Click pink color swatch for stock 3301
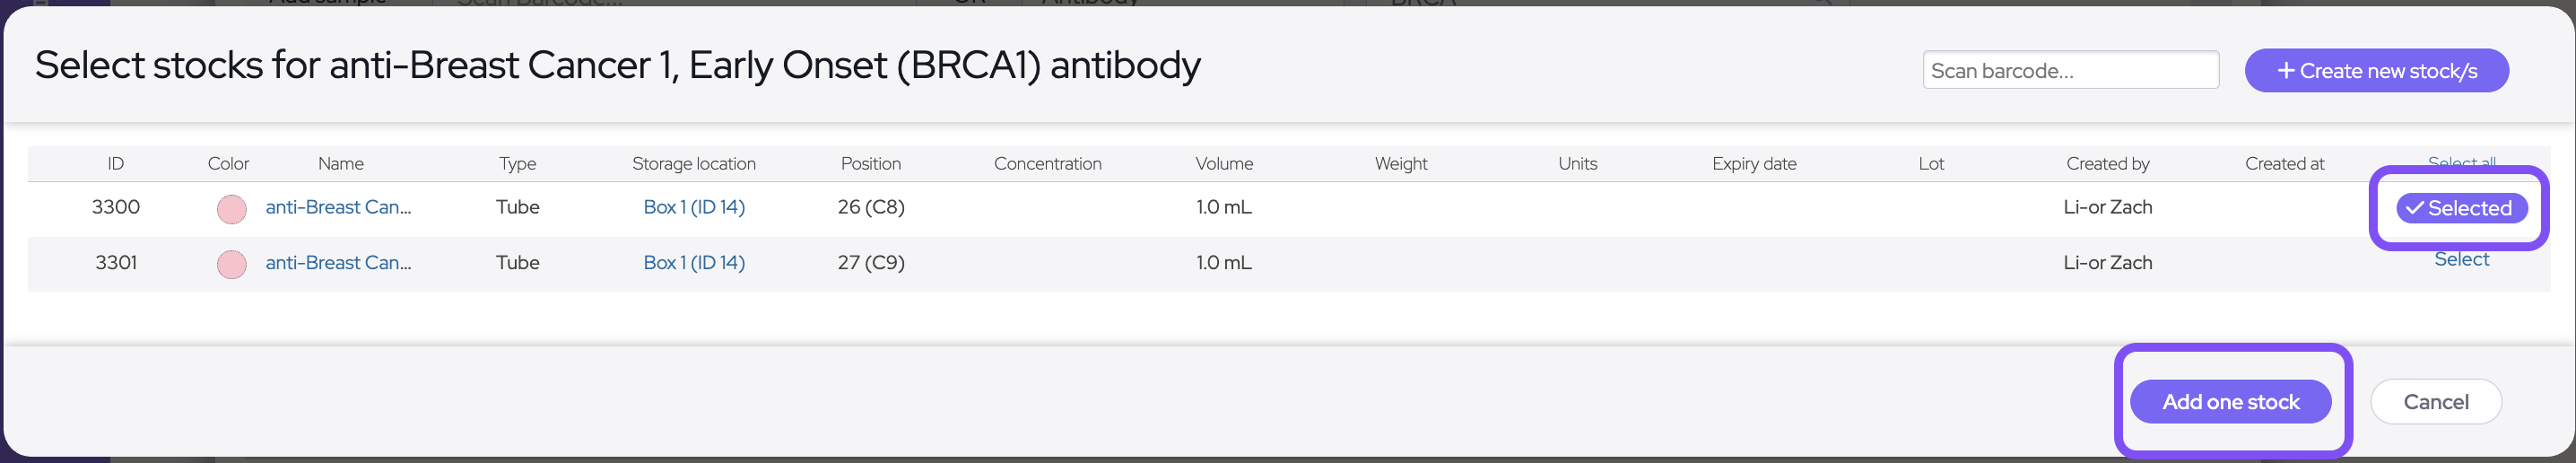This screenshot has width=2576, height=463. [x=232, y=264]
